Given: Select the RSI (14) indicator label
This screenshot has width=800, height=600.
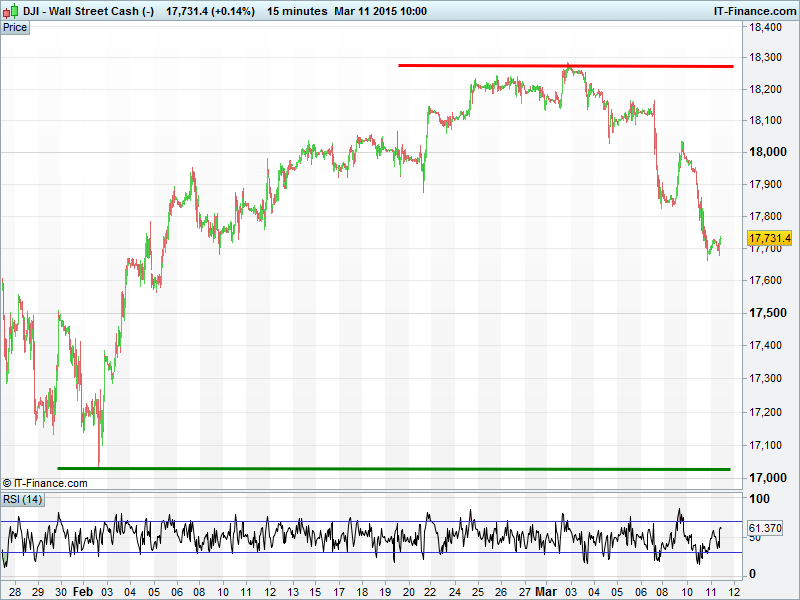Looking at the screenshot, I should tap(22, 499).
